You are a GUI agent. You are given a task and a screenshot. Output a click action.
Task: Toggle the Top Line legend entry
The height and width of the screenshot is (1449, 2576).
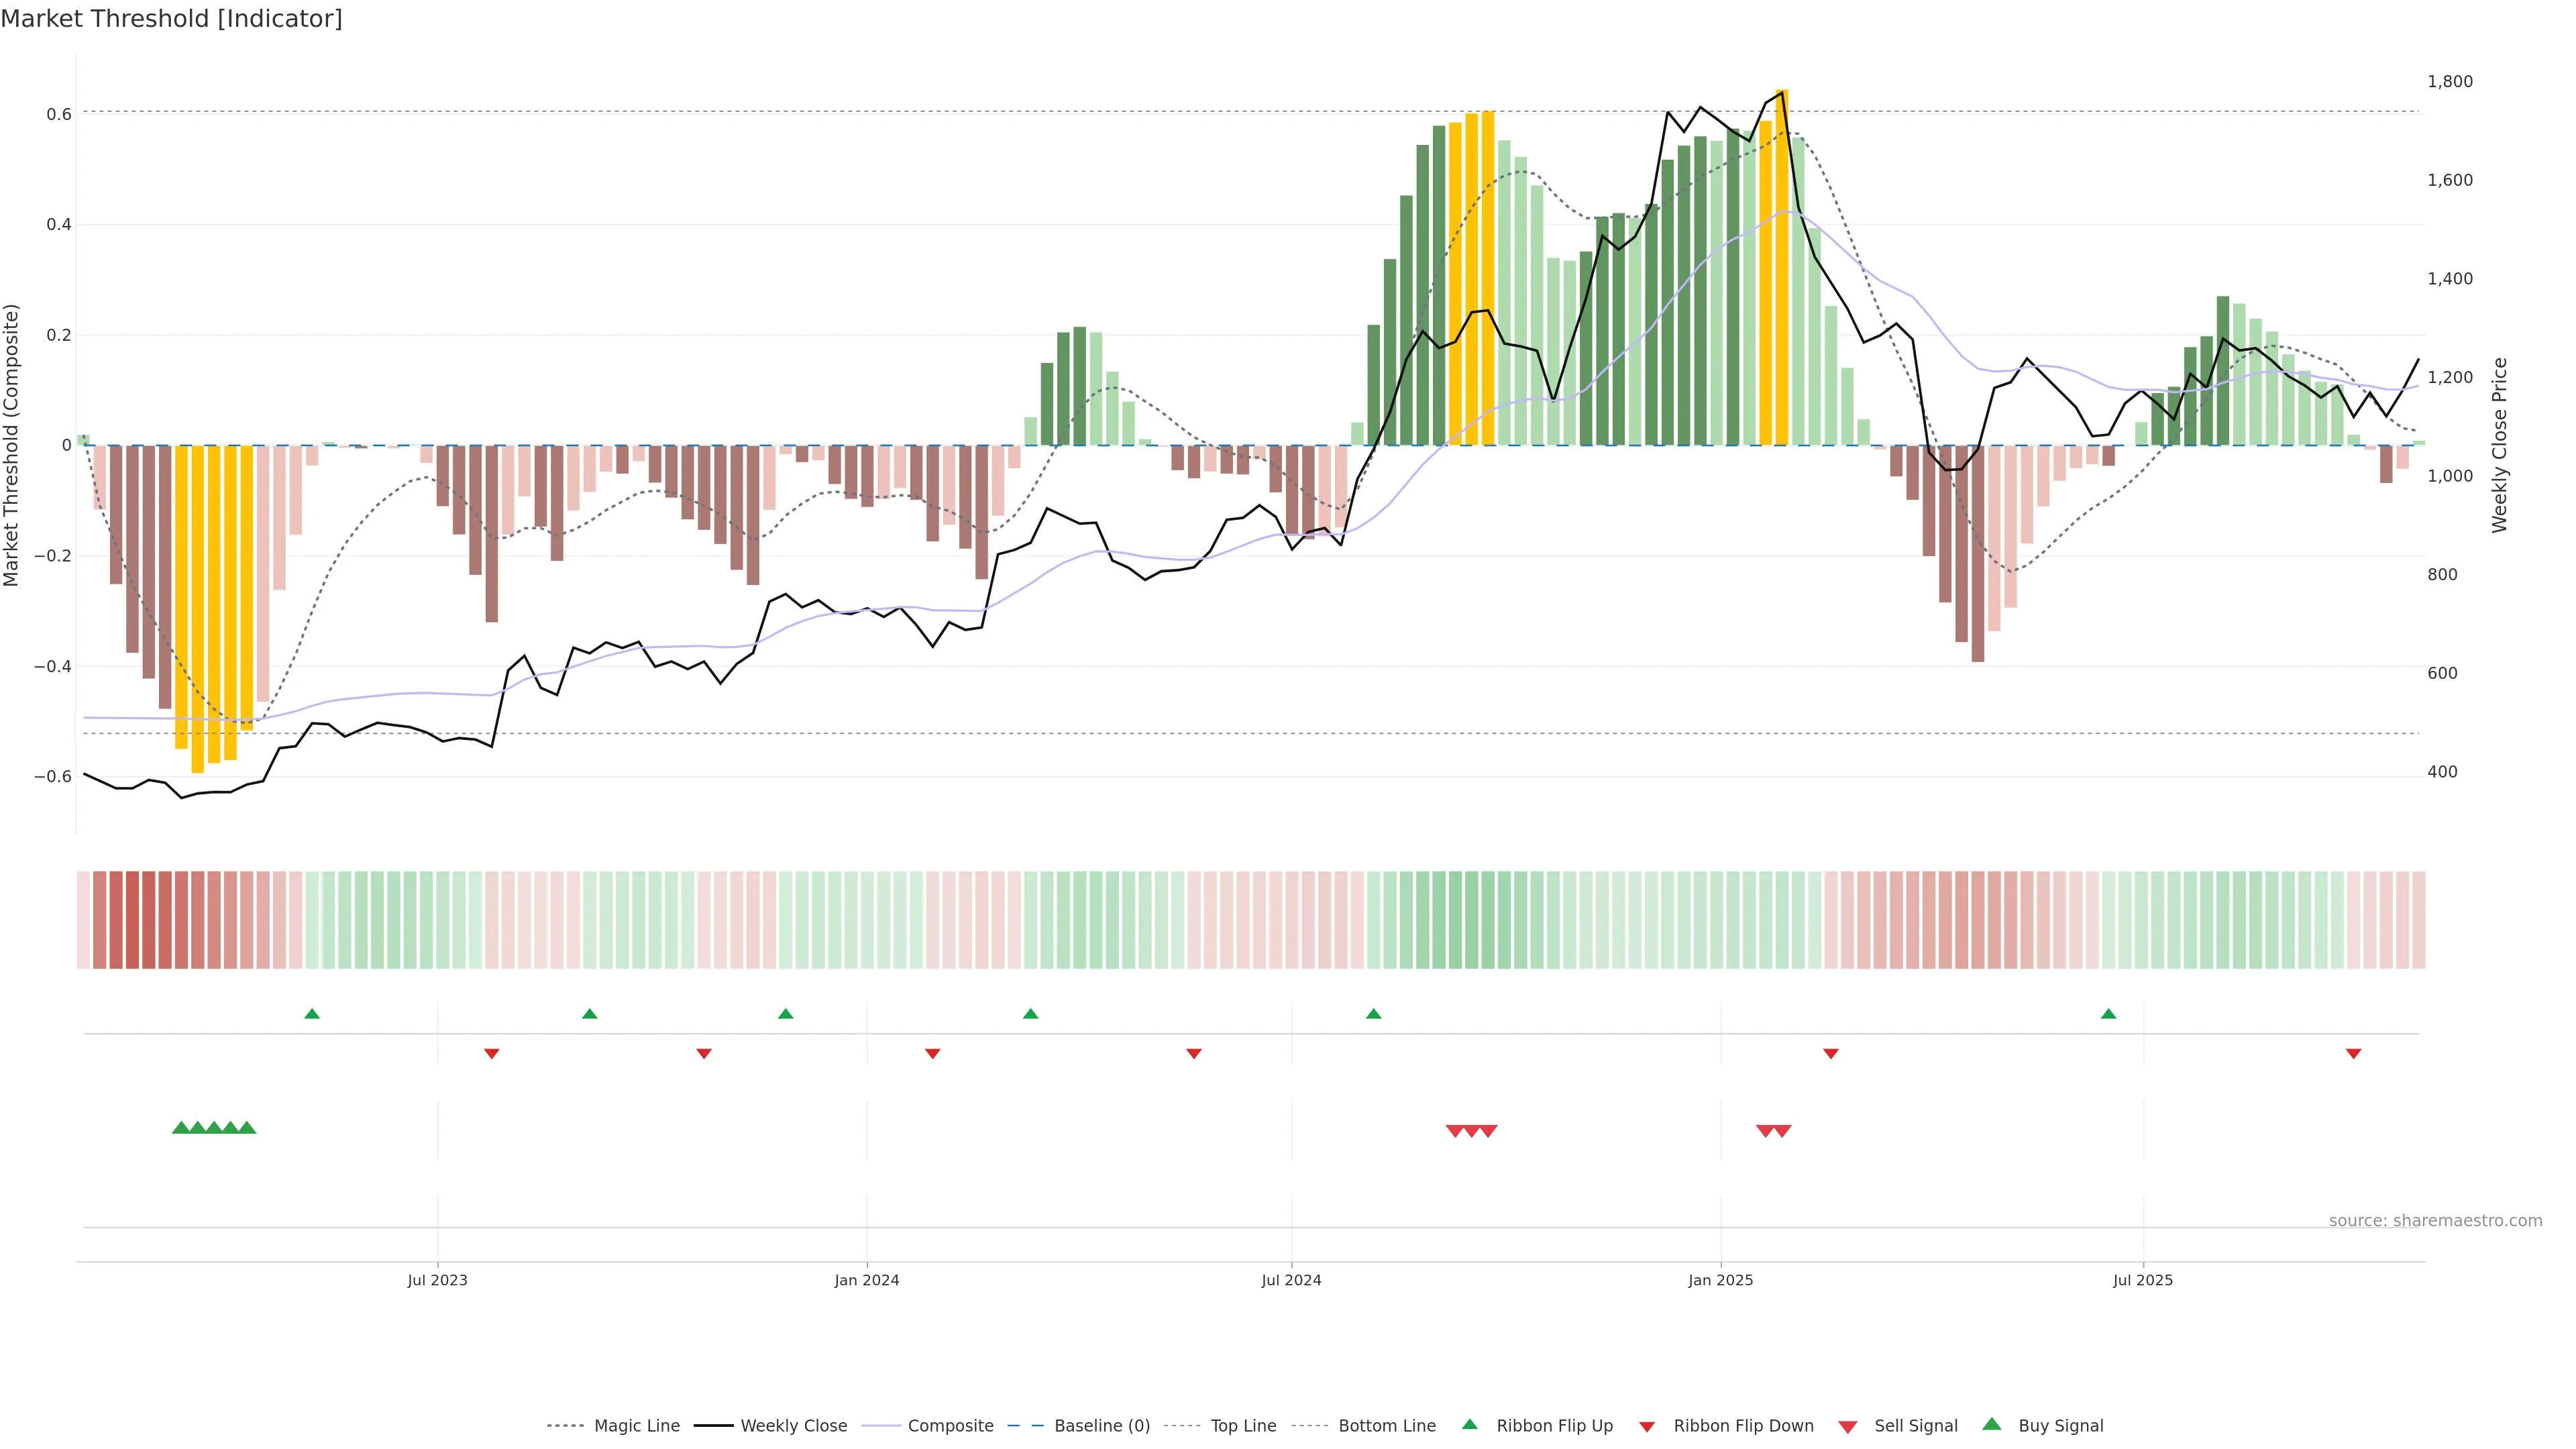[1243, 1426]
